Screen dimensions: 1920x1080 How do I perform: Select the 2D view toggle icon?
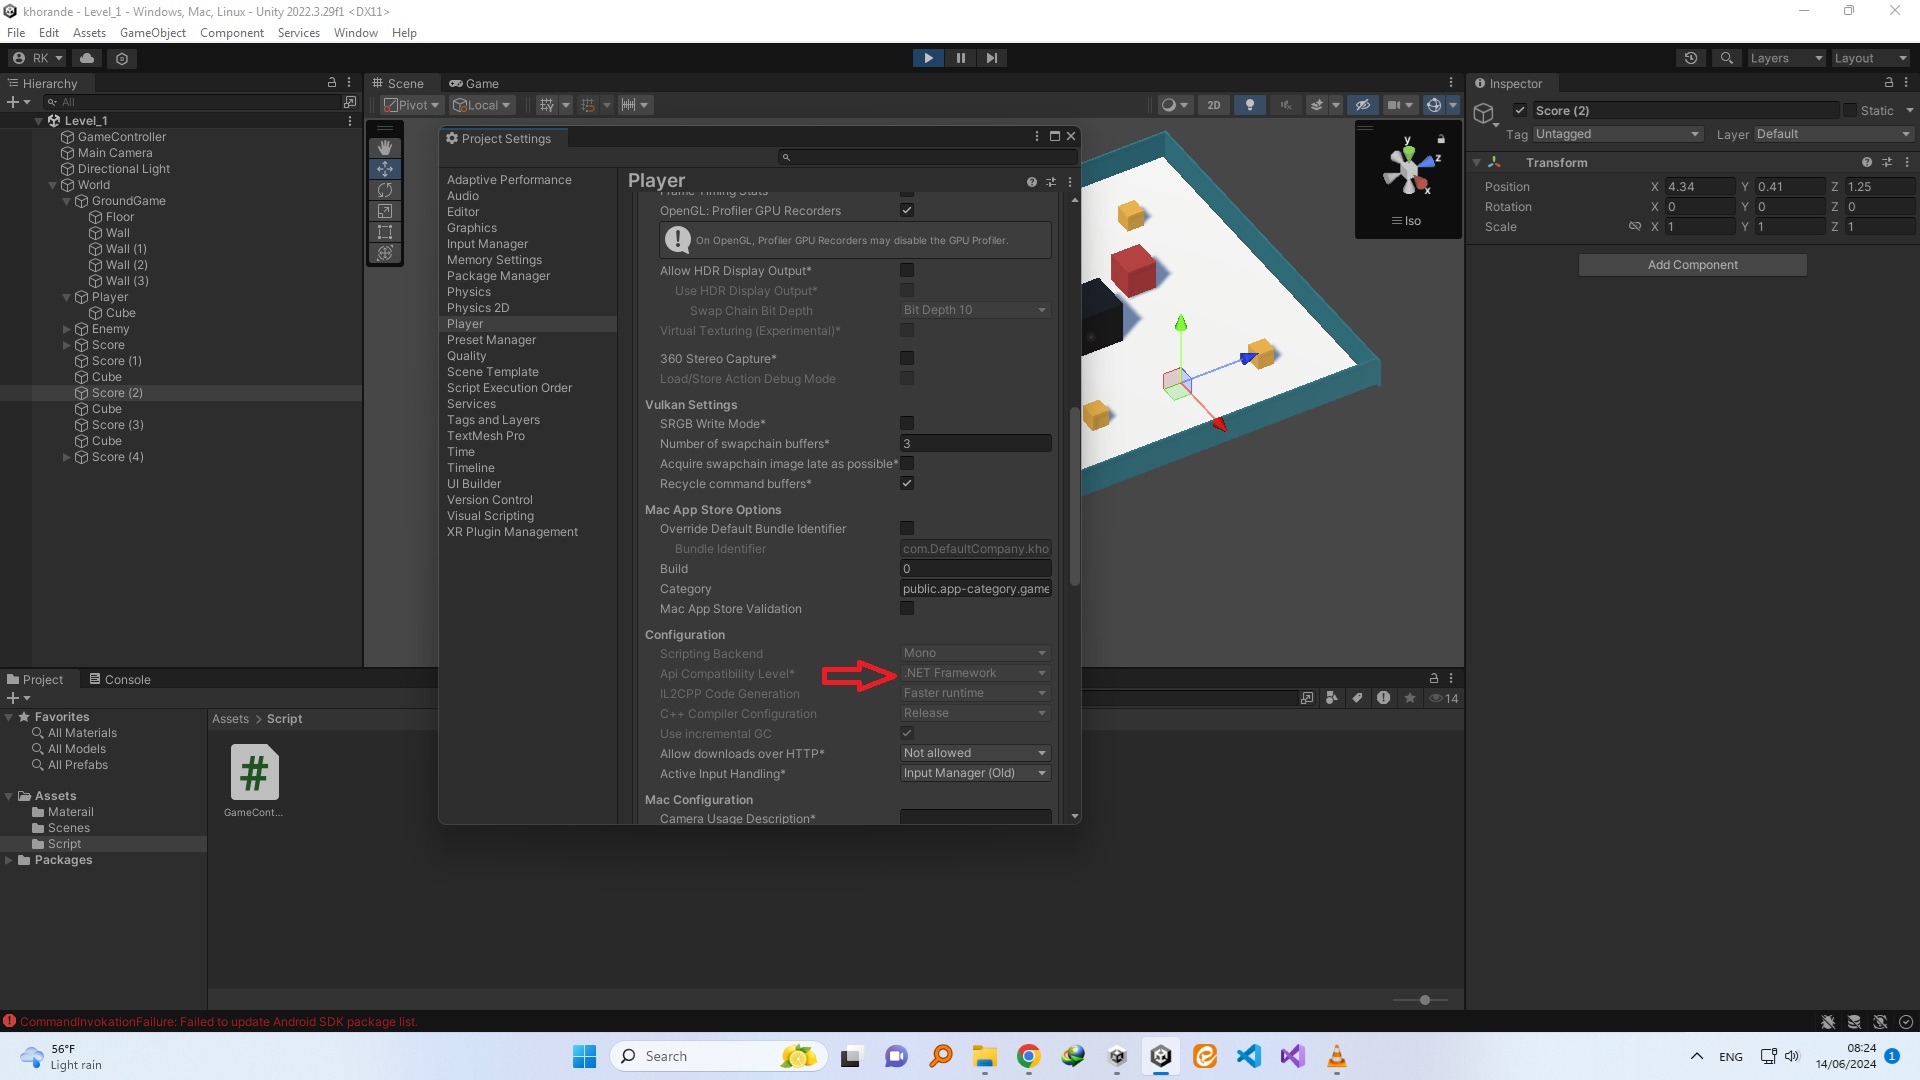(x=1212, y=104)
